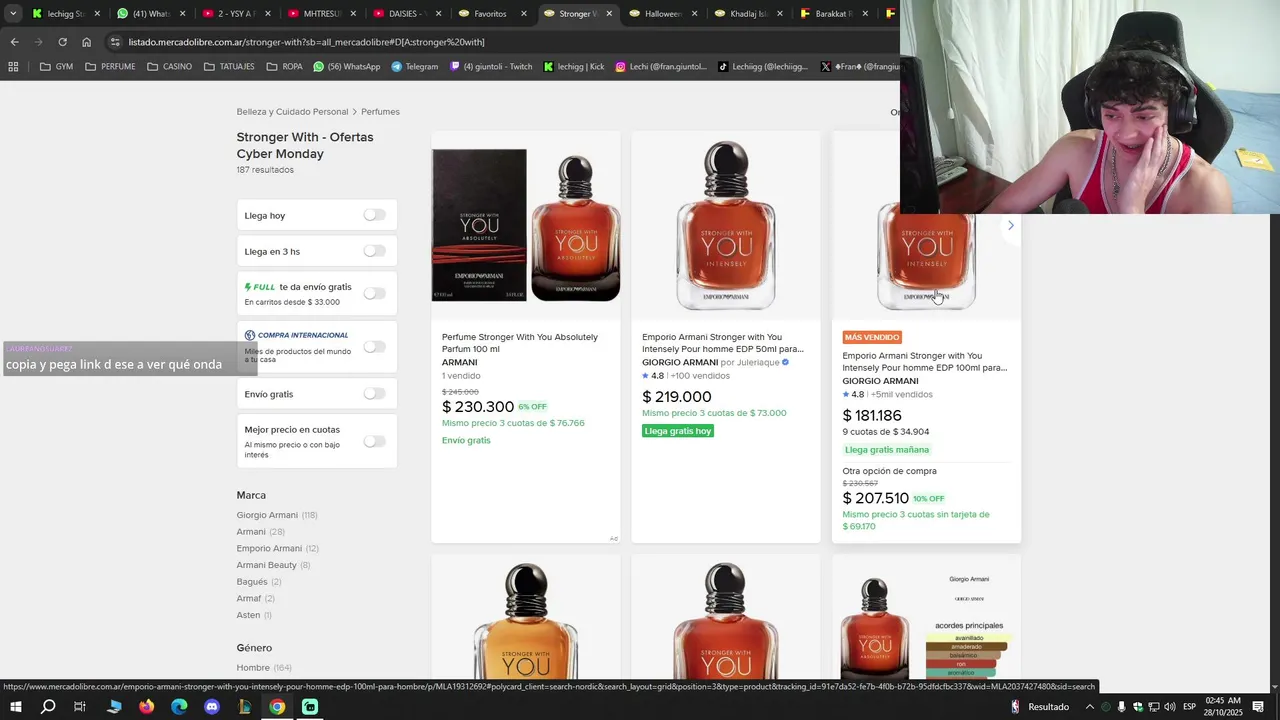
Task: Open Perfume Stronger With You Absolutely listing
Action: pos(520,343)
